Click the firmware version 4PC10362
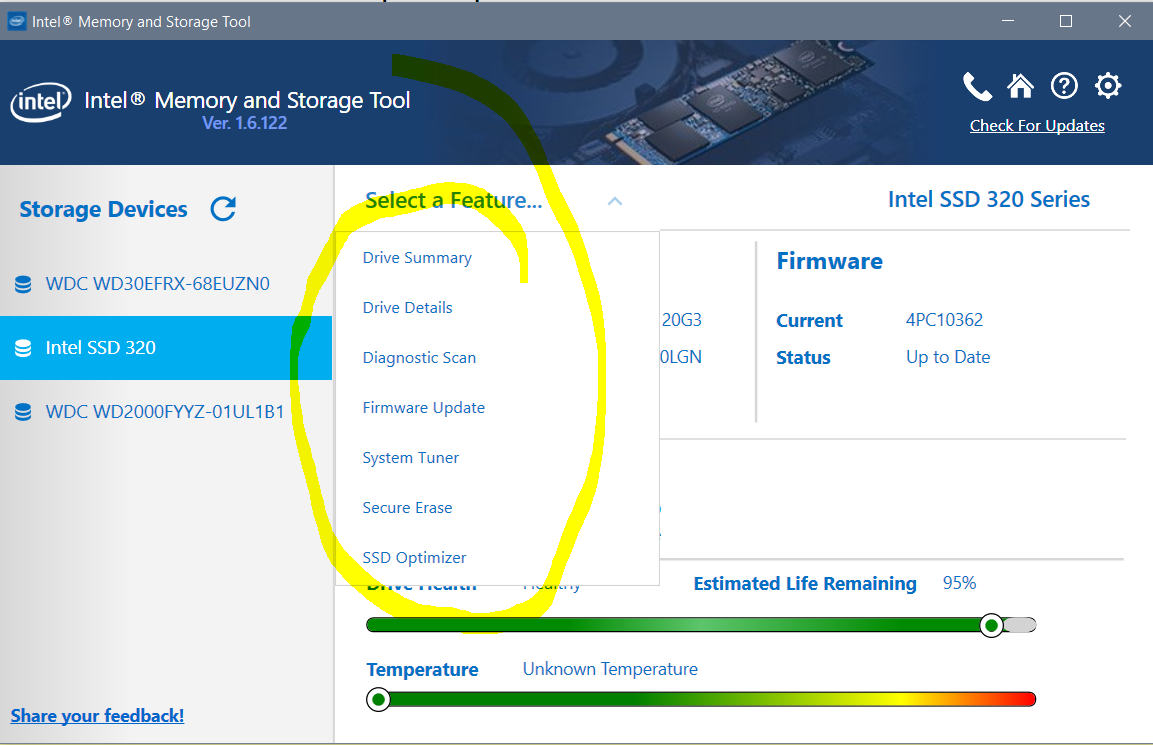 944,320
